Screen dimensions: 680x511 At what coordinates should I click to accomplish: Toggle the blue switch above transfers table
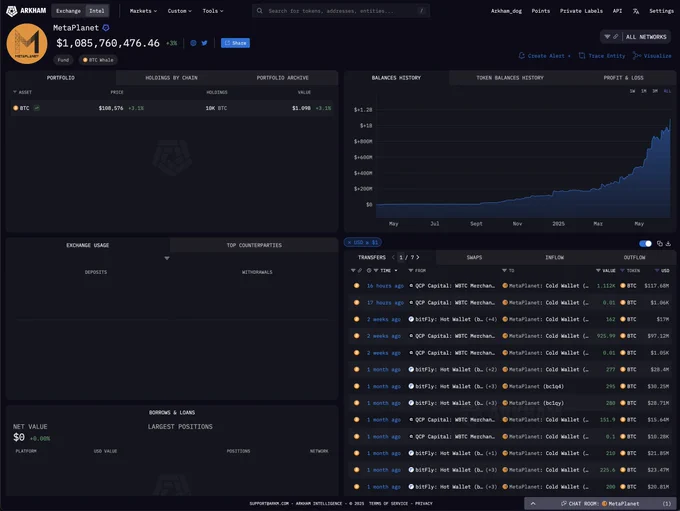645,243
